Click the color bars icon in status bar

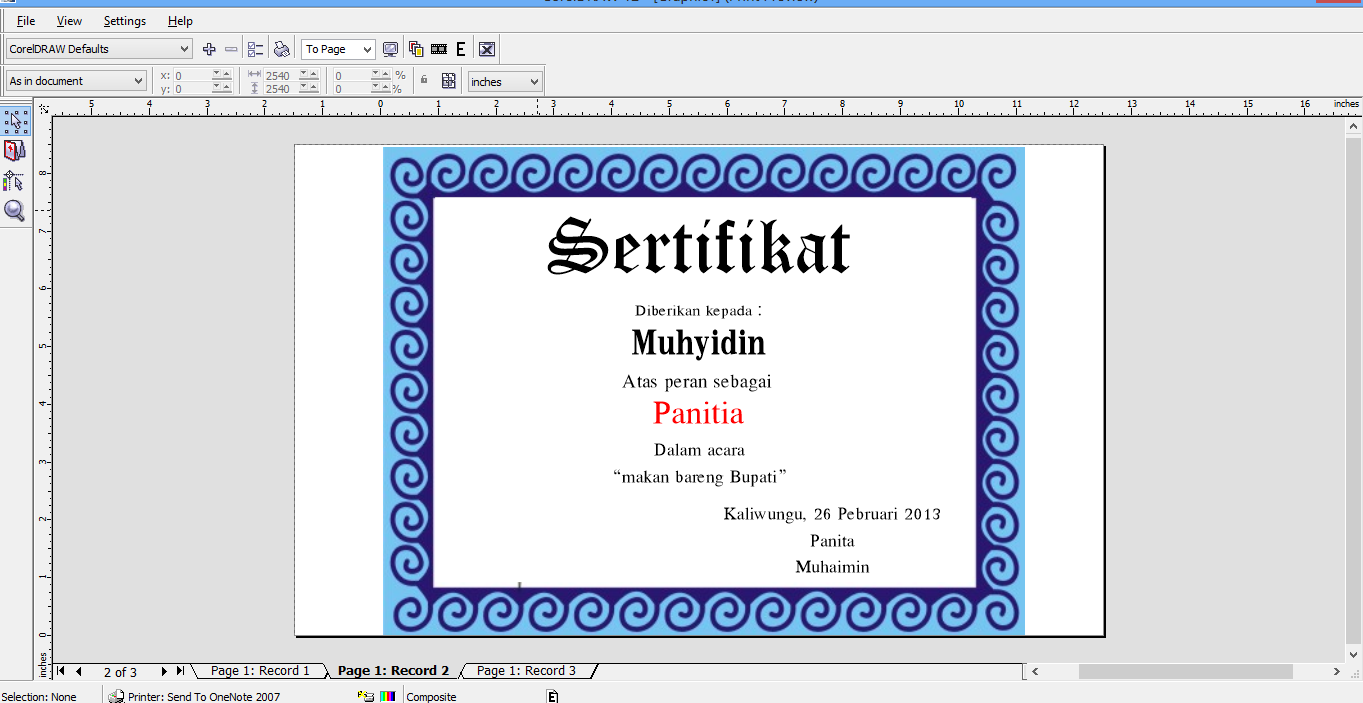387,696
